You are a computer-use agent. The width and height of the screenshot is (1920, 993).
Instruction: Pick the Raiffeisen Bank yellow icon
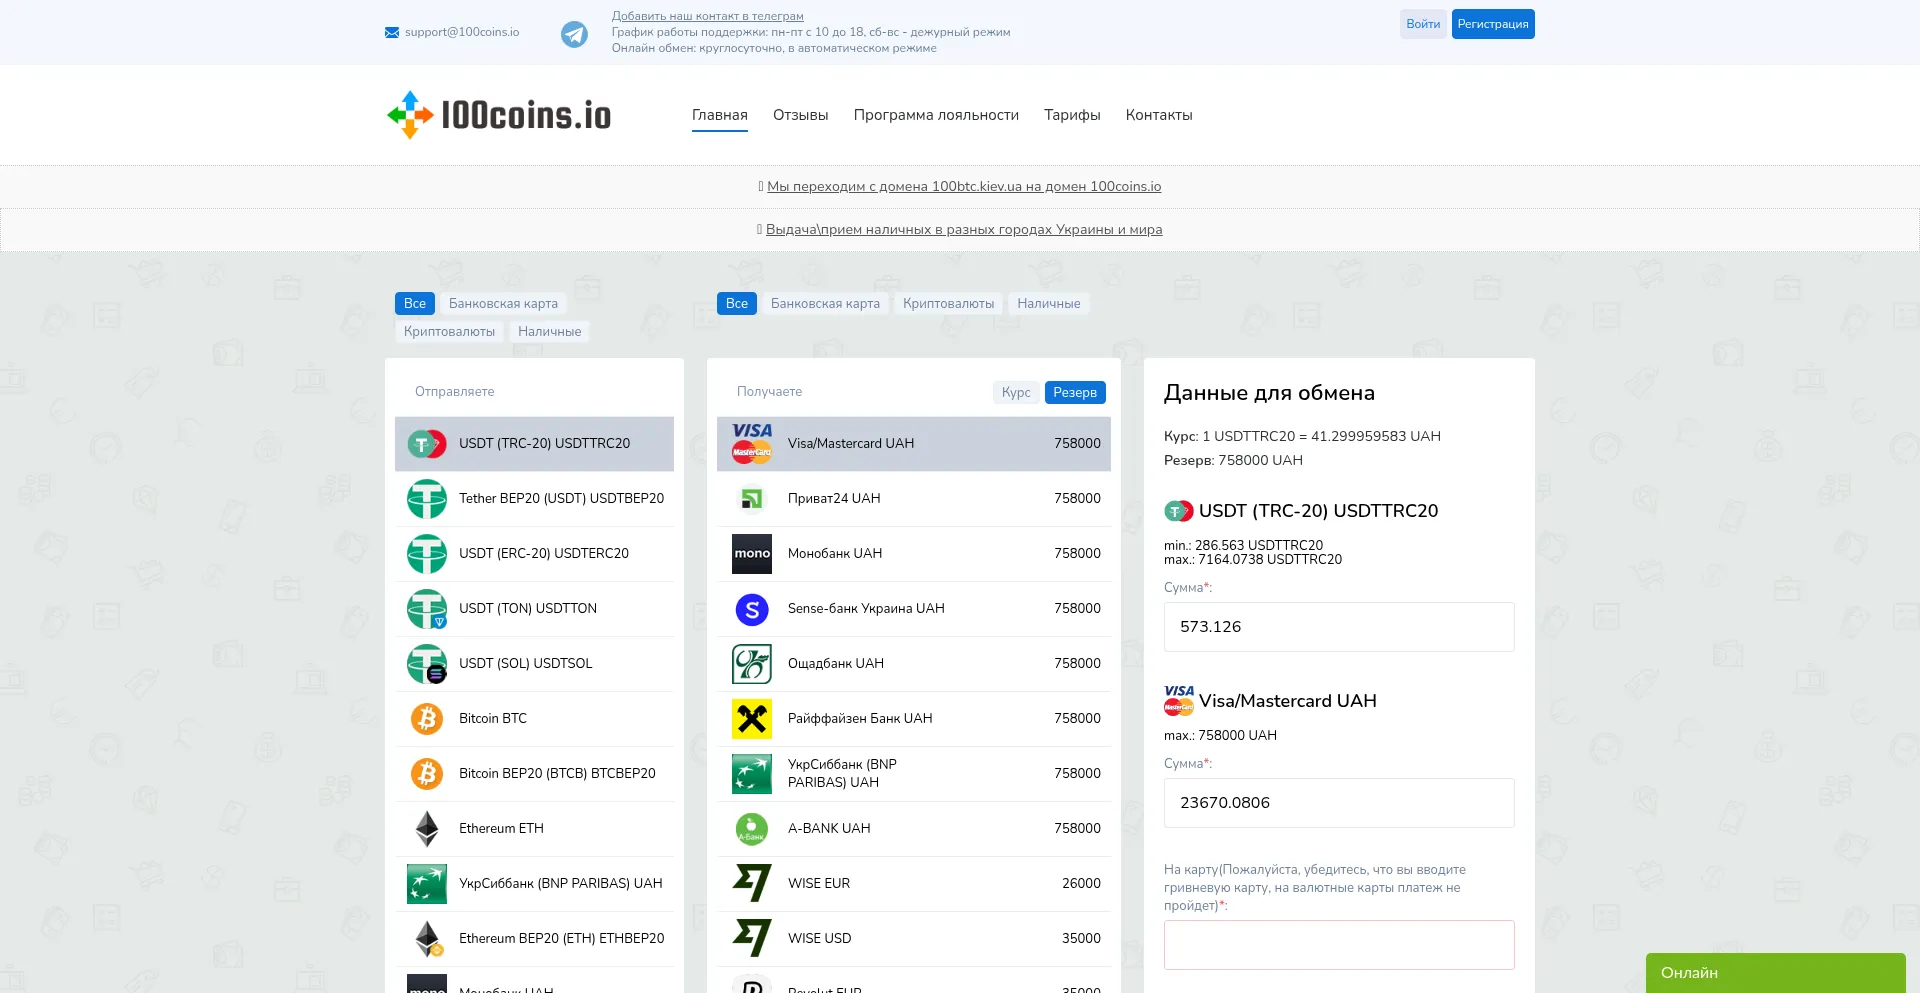pos(752,719)
